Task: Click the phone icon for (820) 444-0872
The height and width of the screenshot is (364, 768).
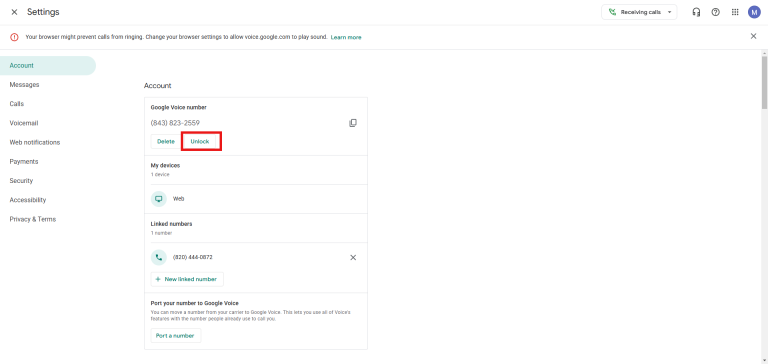Action: tap(159, 257)
